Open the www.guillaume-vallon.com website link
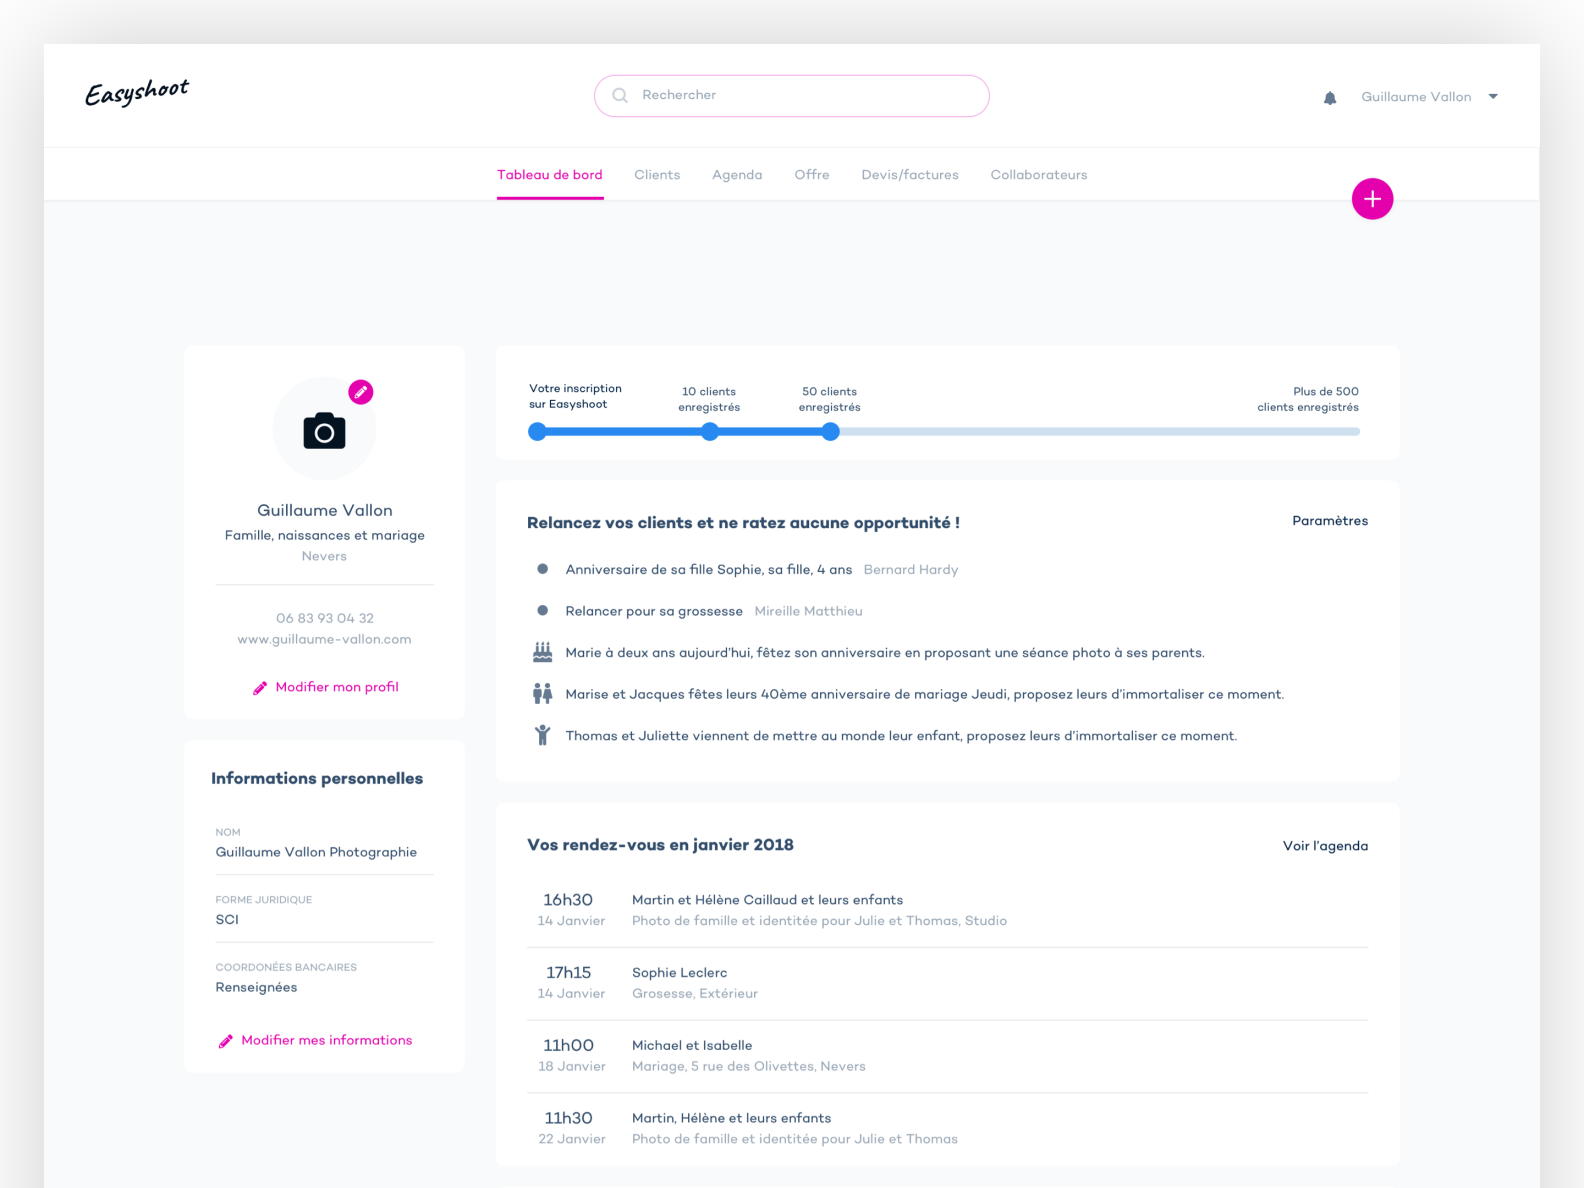The image size is (1584, 1188). pyautogui.click(x=324, y=639)
